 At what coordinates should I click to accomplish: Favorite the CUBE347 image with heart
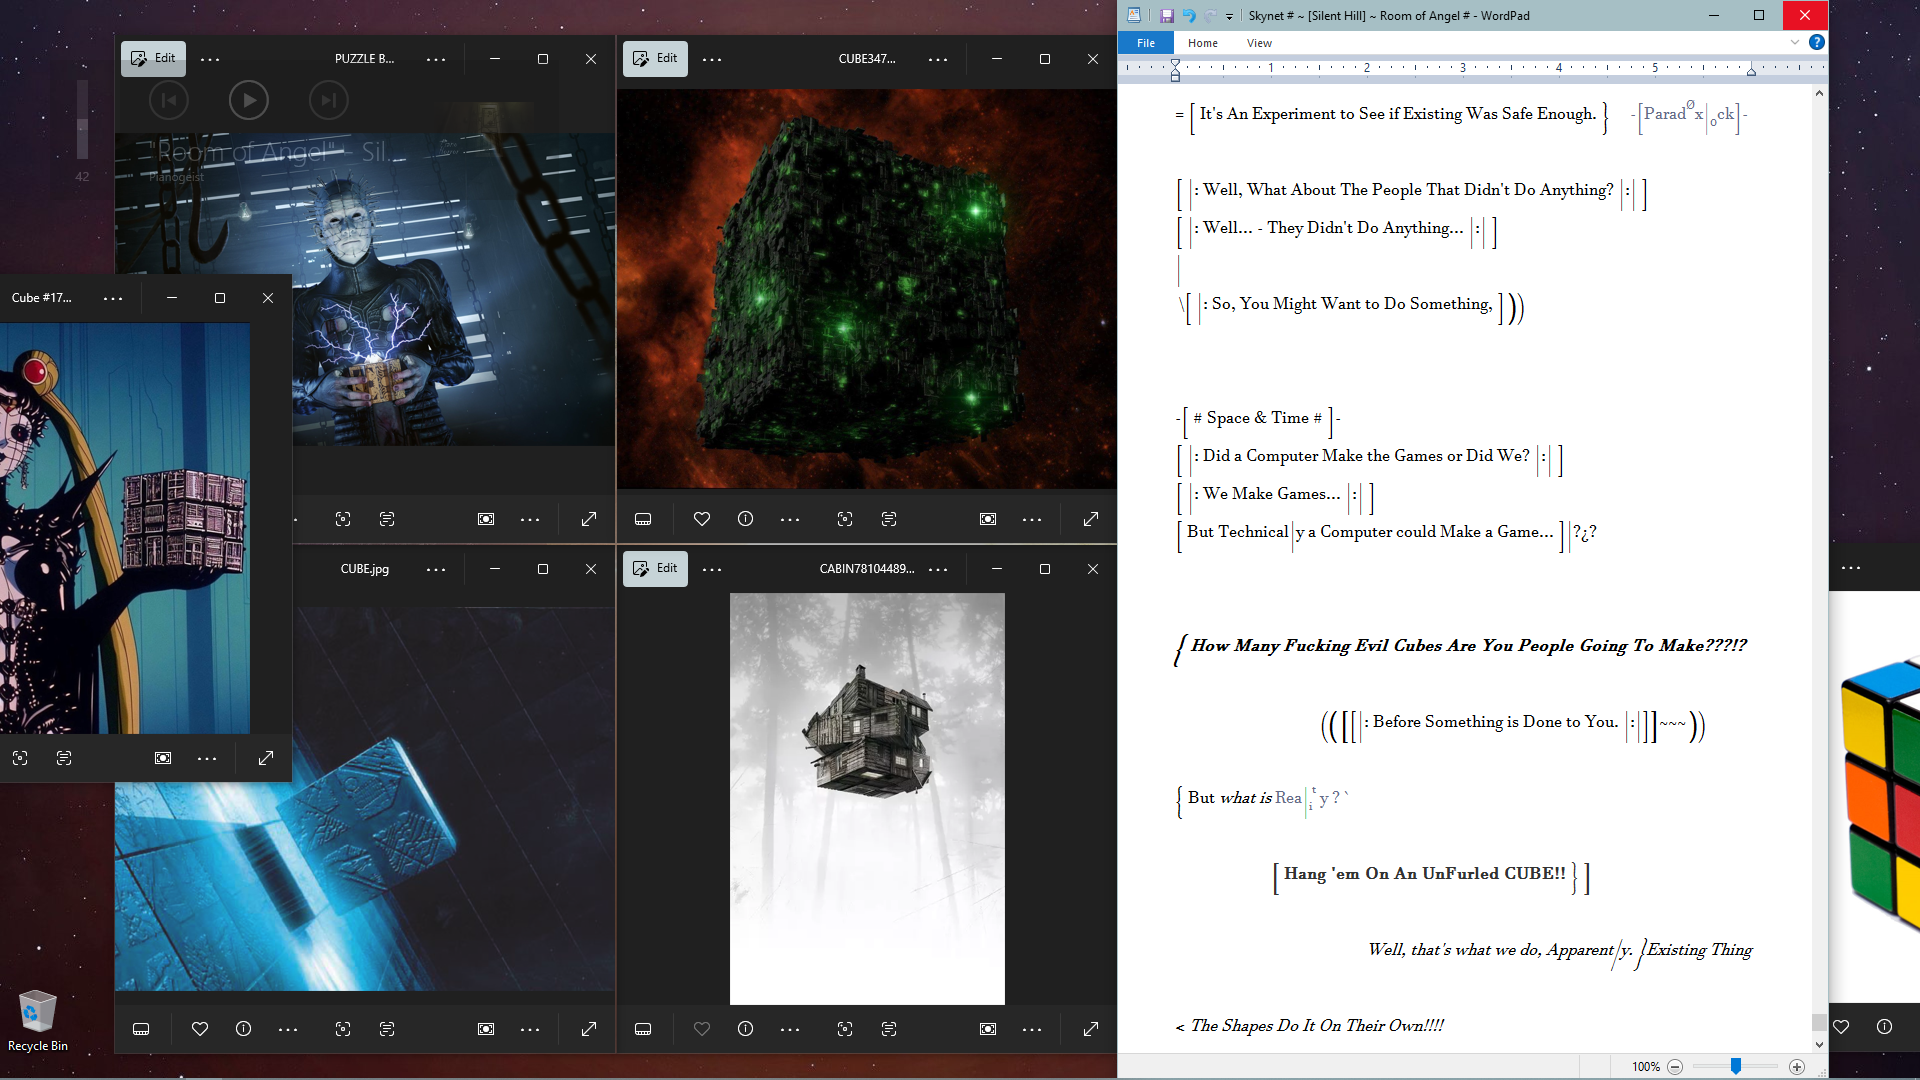[x=702, y=519]
